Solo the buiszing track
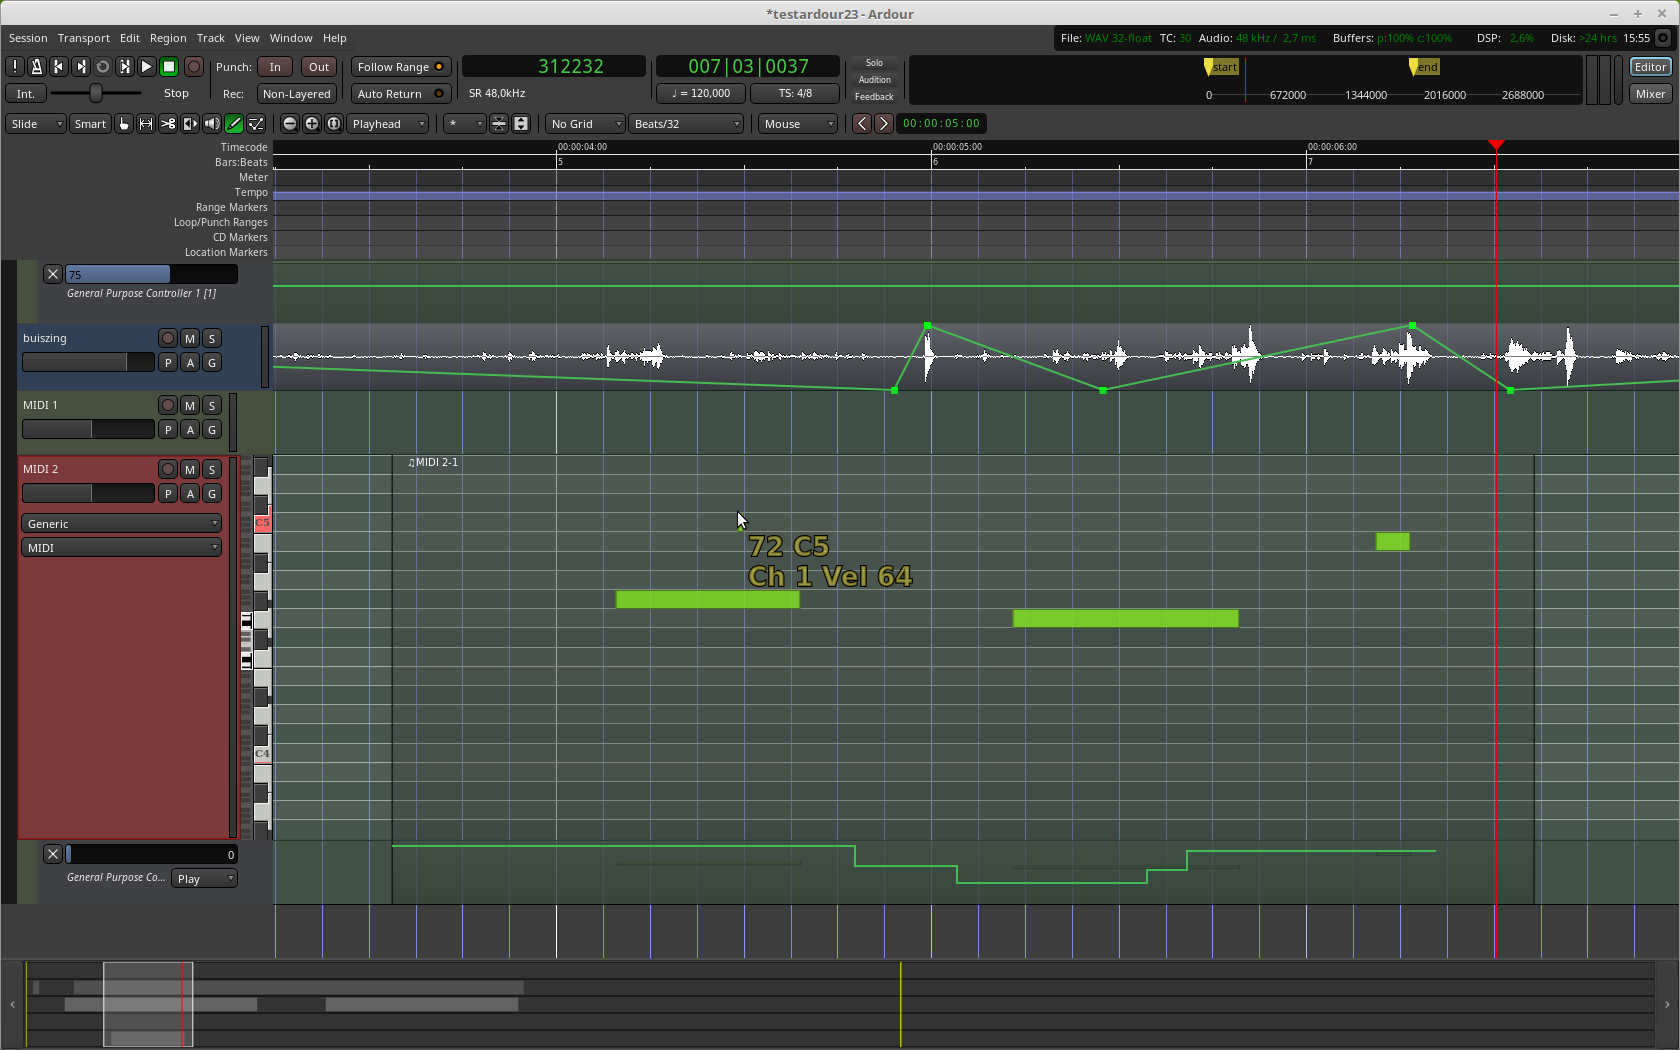The width and height of the screenshot is (1680, 1050). point(212,339)
